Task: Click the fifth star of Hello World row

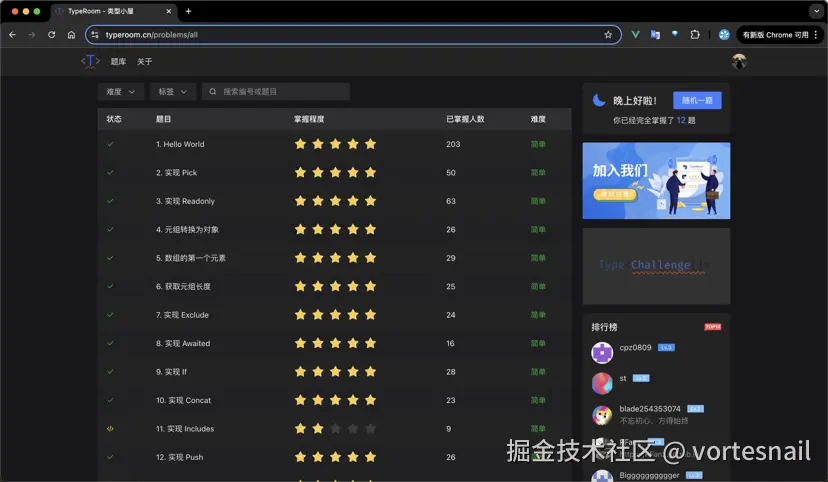Action: (370, 144)
